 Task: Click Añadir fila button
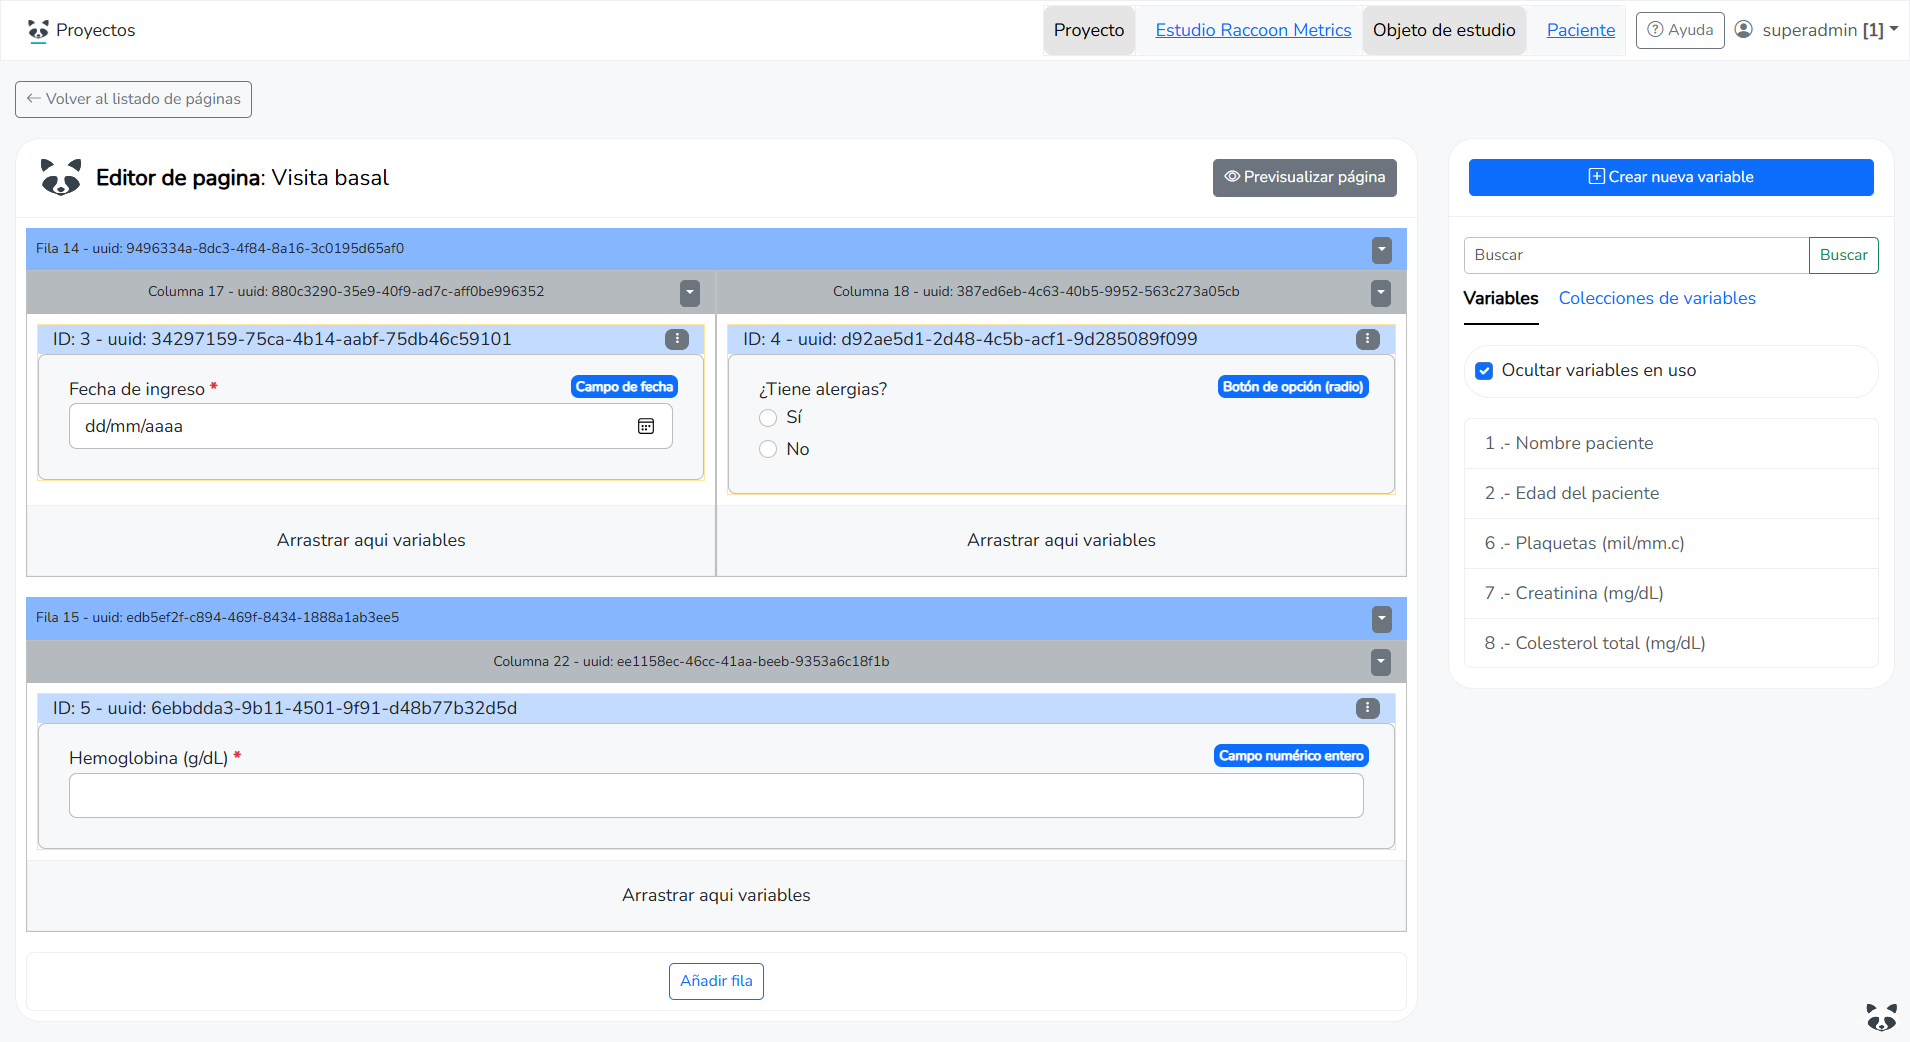(716, 981)
